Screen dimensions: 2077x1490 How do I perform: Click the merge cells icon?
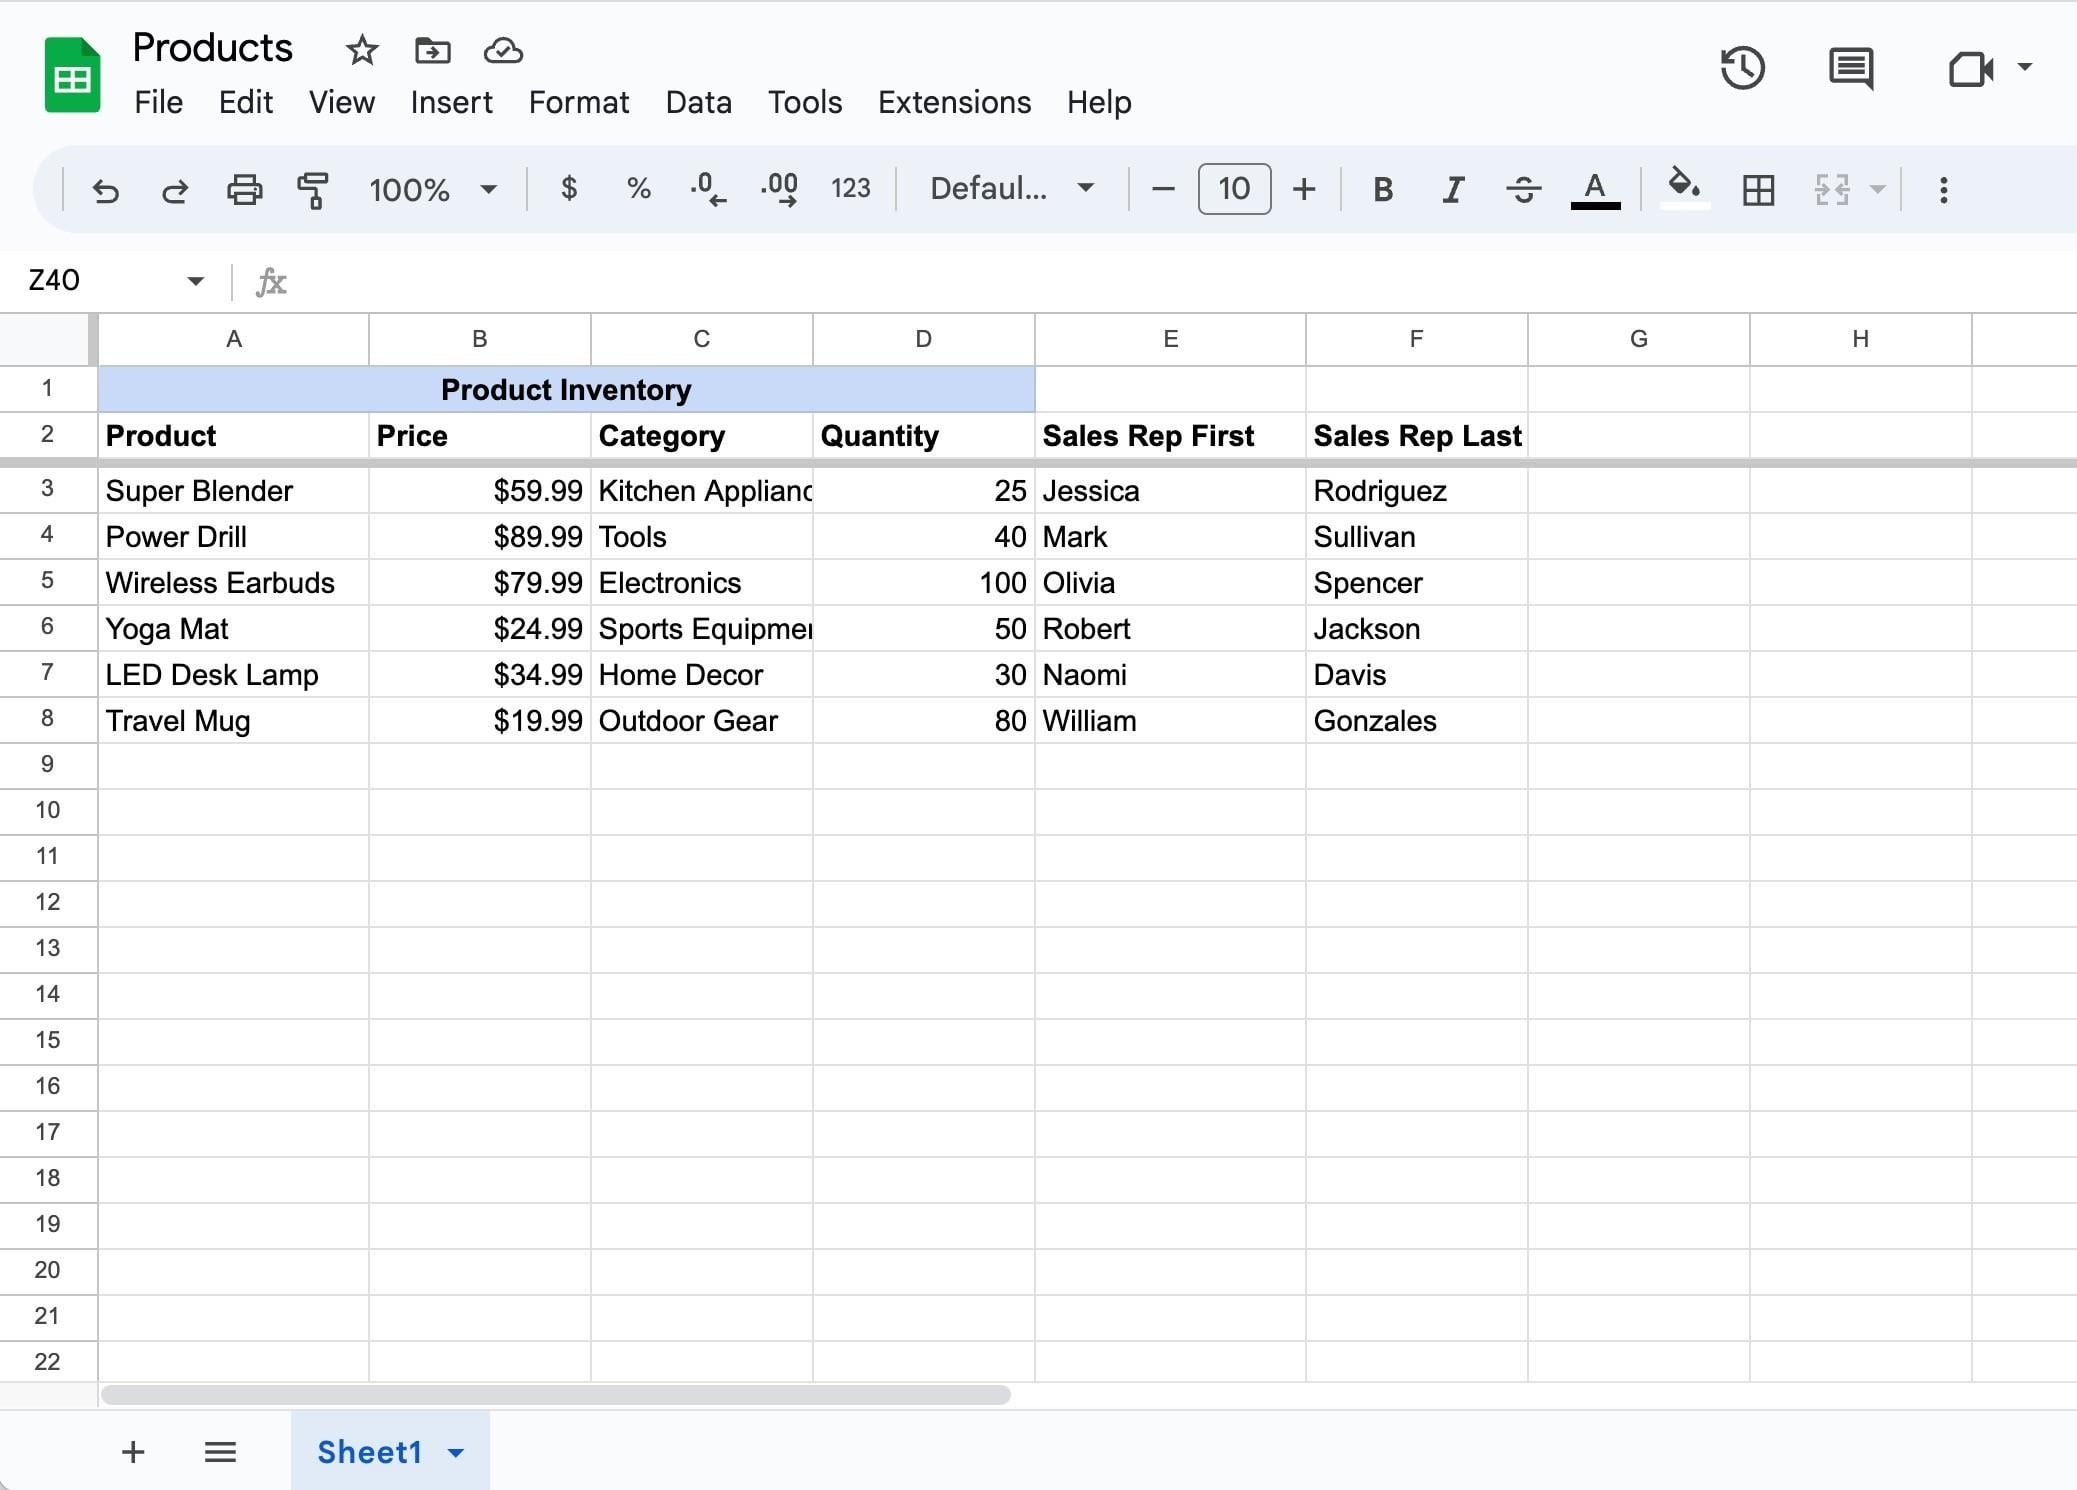click(x=1832, y=190)
